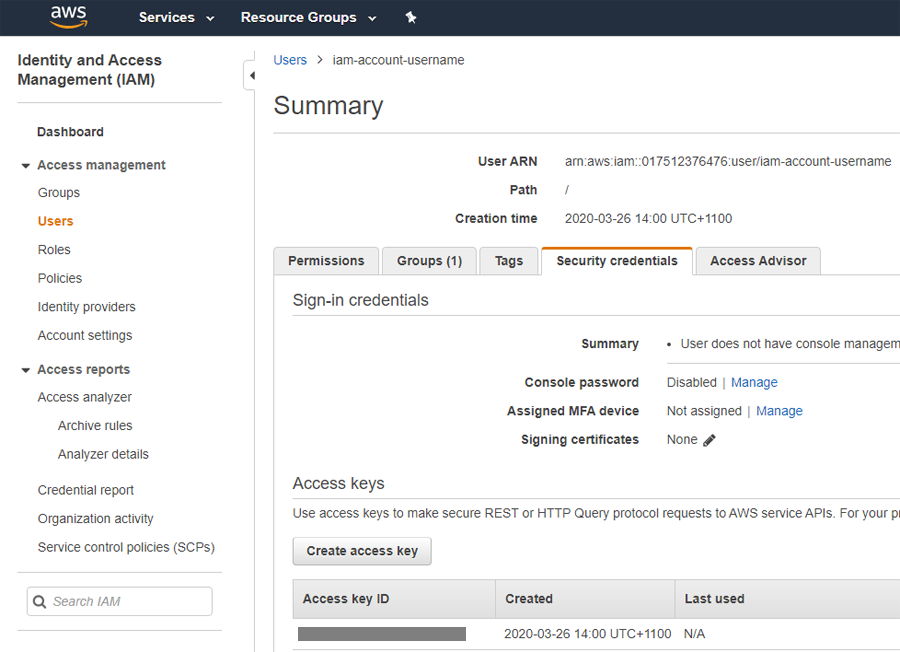Switch to the Permissions tab
900x652 pixels.
point(326,261)
